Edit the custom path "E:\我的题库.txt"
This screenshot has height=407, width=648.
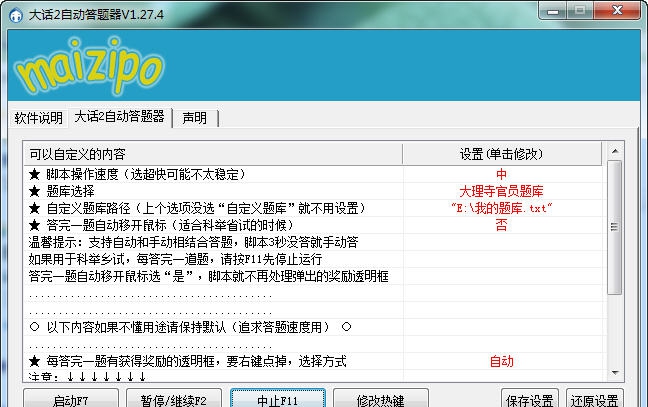coord(502,208)
